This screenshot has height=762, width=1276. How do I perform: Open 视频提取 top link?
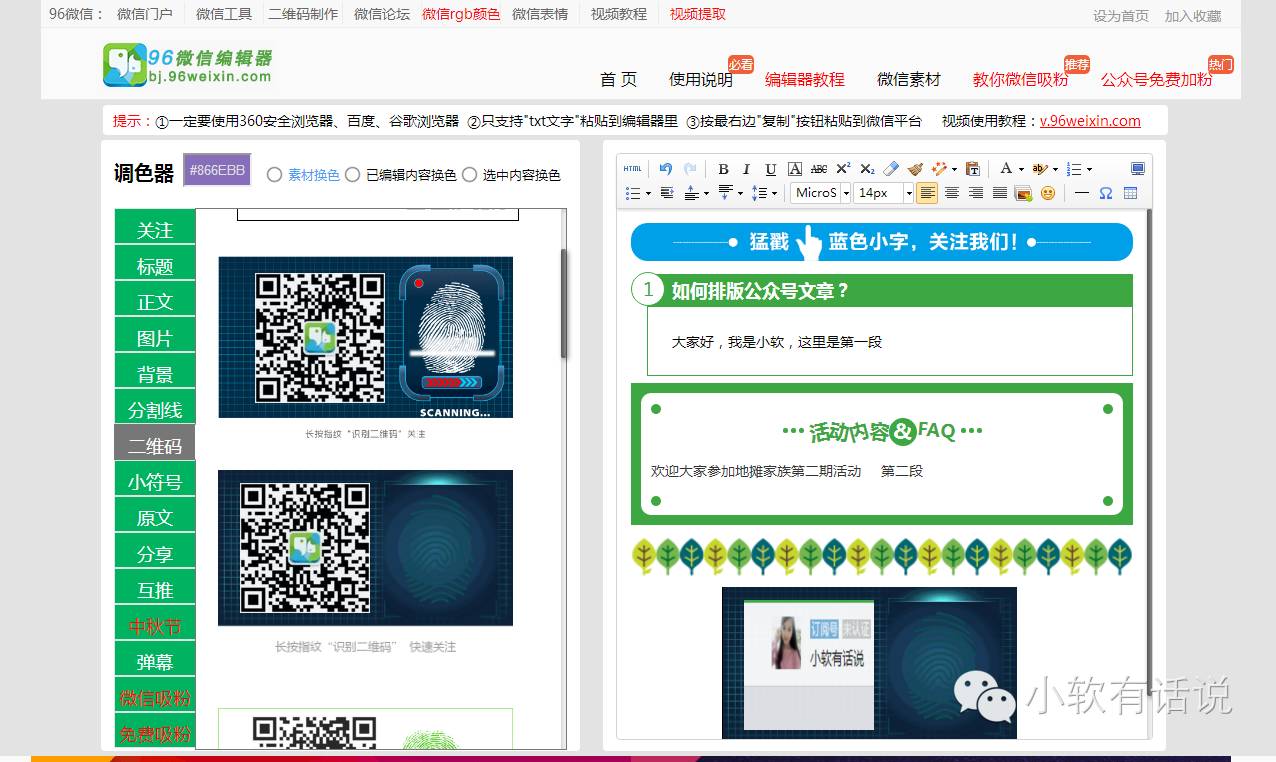(x=698, y=14)
